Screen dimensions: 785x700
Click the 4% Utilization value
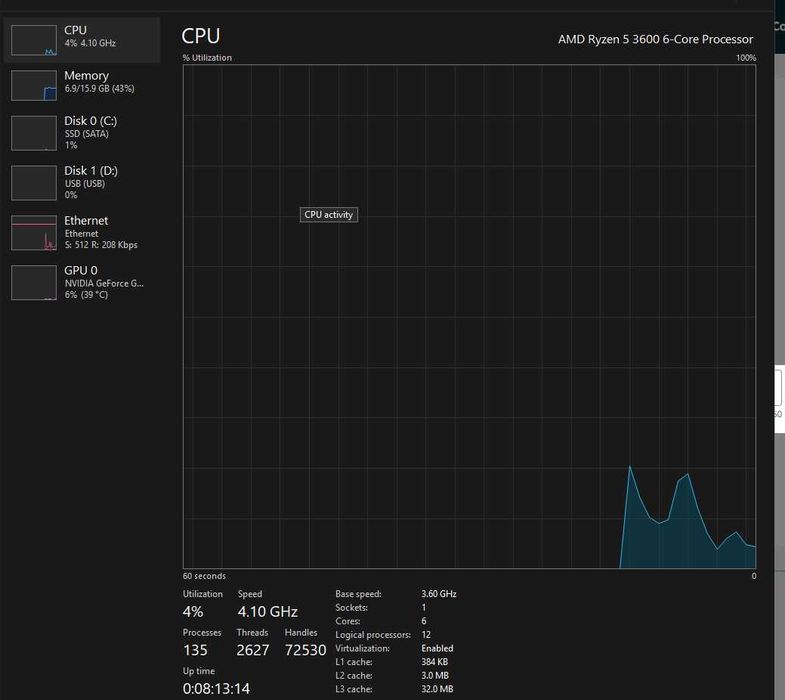coord(193,611)
